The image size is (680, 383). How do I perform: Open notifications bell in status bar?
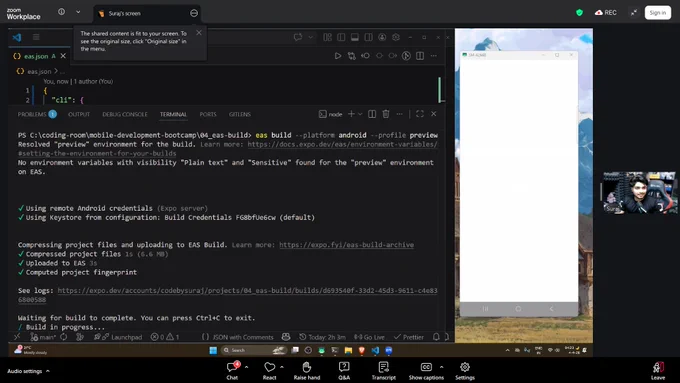(436, 337)
